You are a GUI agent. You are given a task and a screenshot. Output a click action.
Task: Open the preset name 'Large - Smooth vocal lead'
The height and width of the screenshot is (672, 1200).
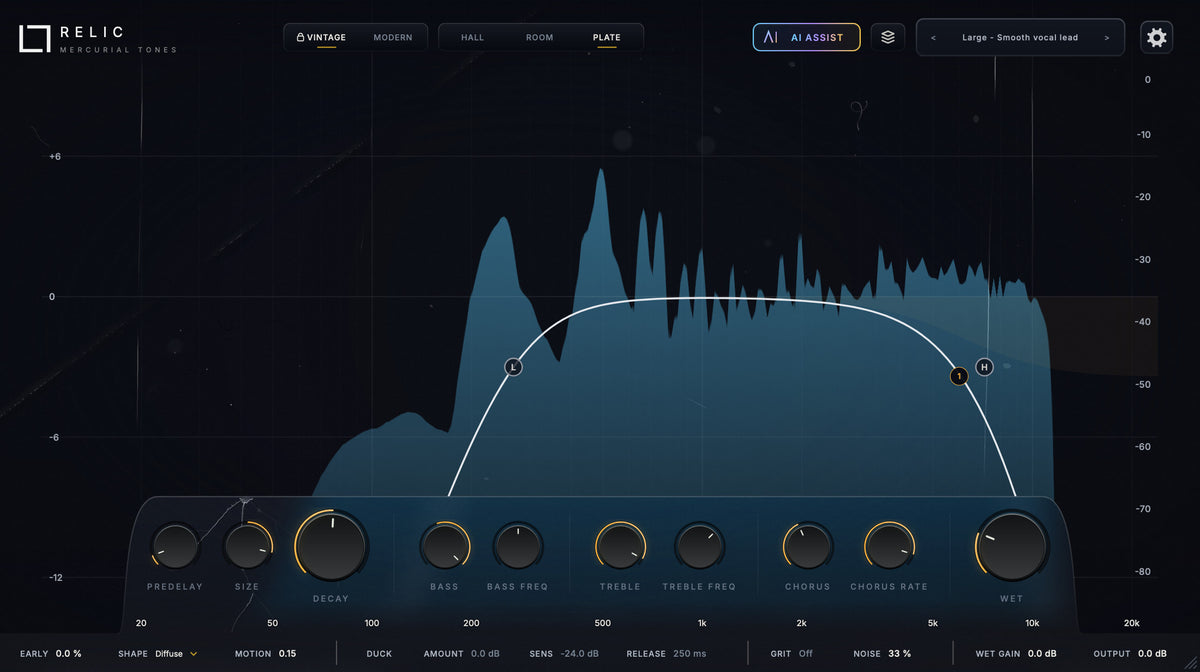pyautogui.click(x=1020, y=38)
